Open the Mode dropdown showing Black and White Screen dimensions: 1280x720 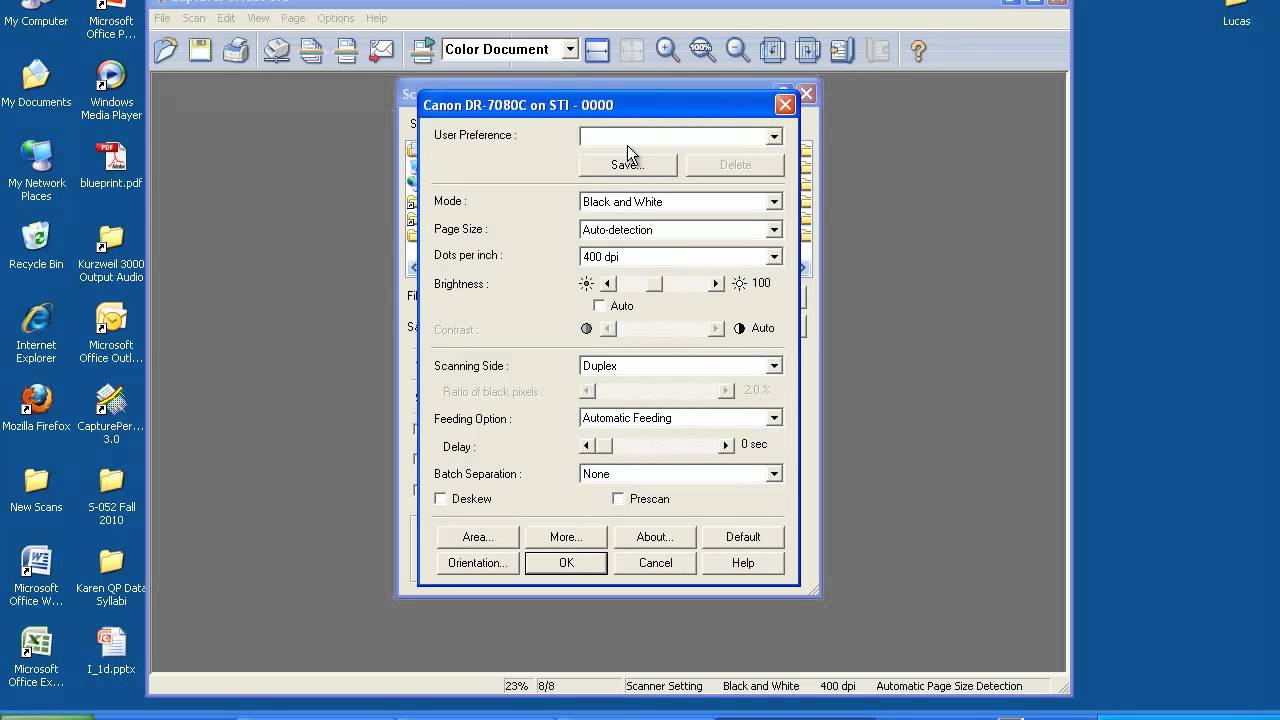(774, 202)
